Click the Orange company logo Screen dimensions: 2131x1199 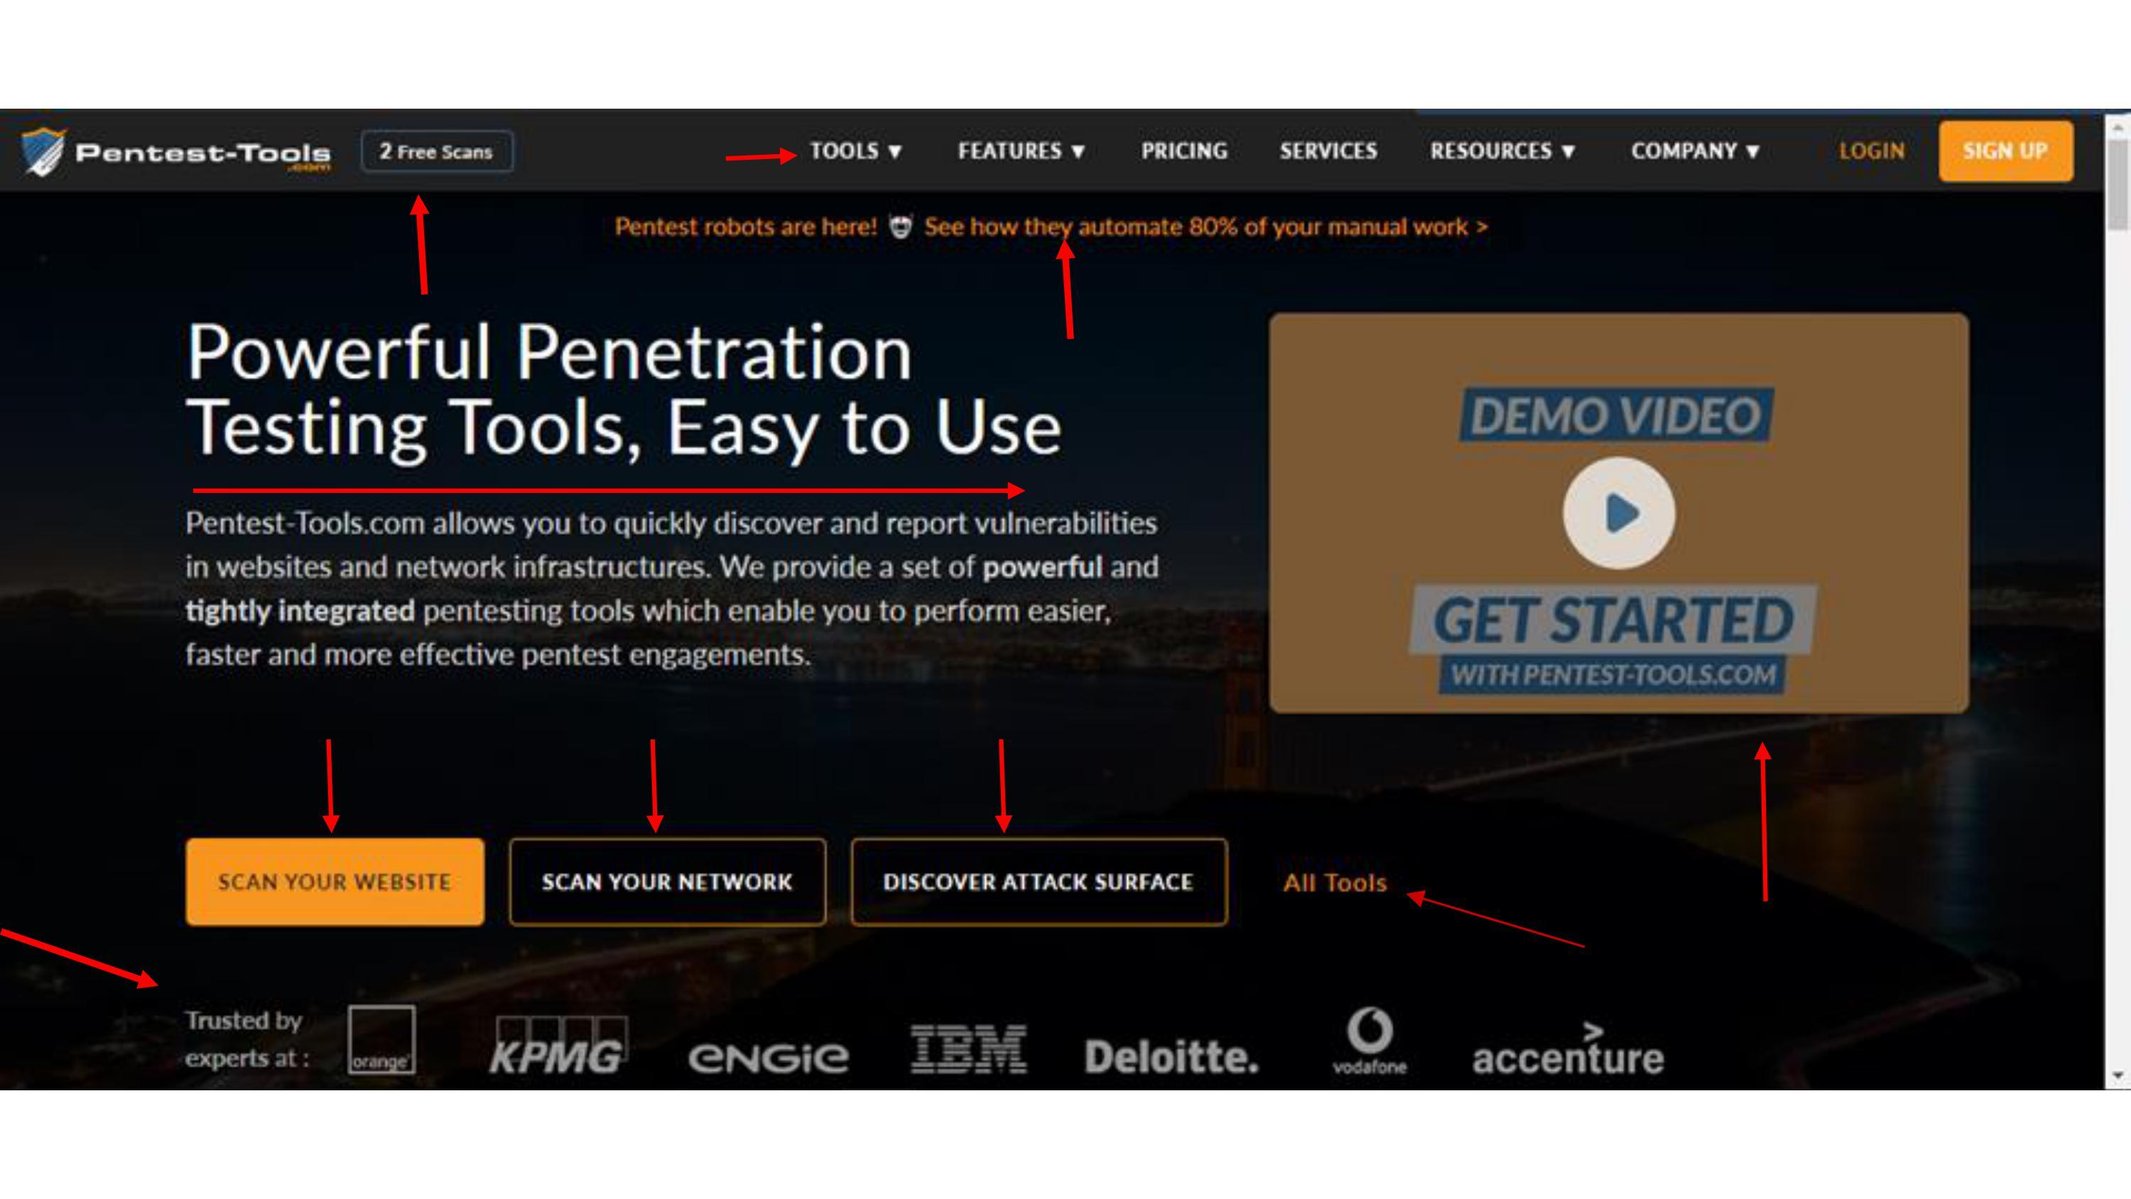381,1039
